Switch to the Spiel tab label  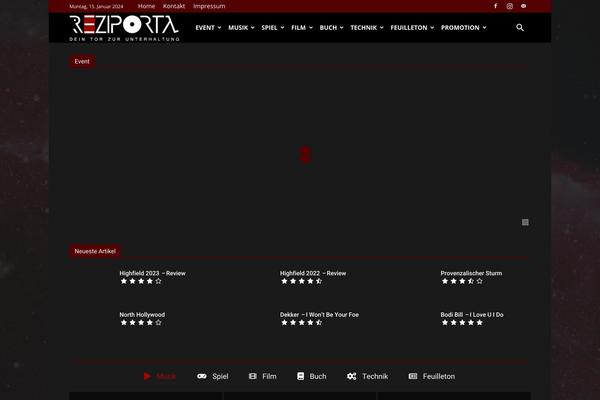coord(220,376)
